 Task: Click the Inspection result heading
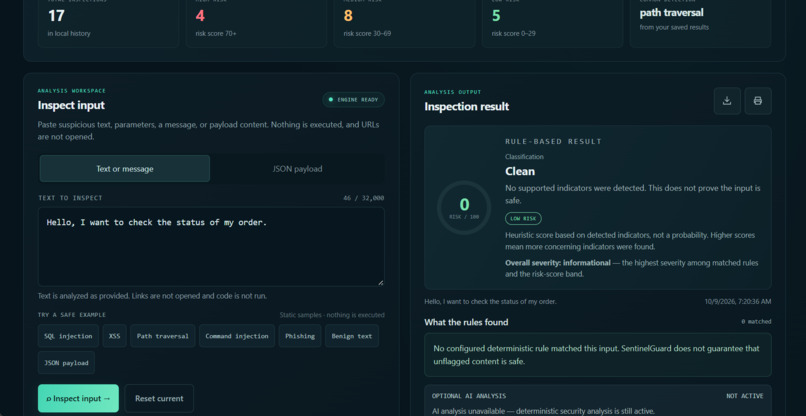(467, 106)
